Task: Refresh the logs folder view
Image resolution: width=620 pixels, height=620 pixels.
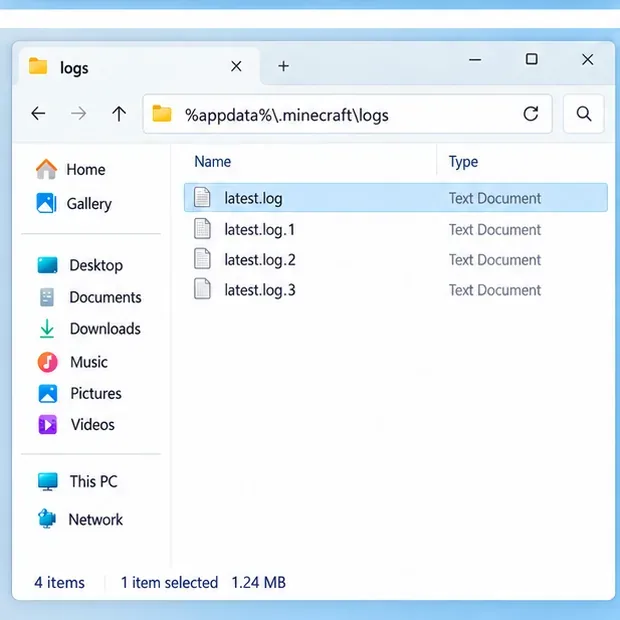Action: point(531,114)
